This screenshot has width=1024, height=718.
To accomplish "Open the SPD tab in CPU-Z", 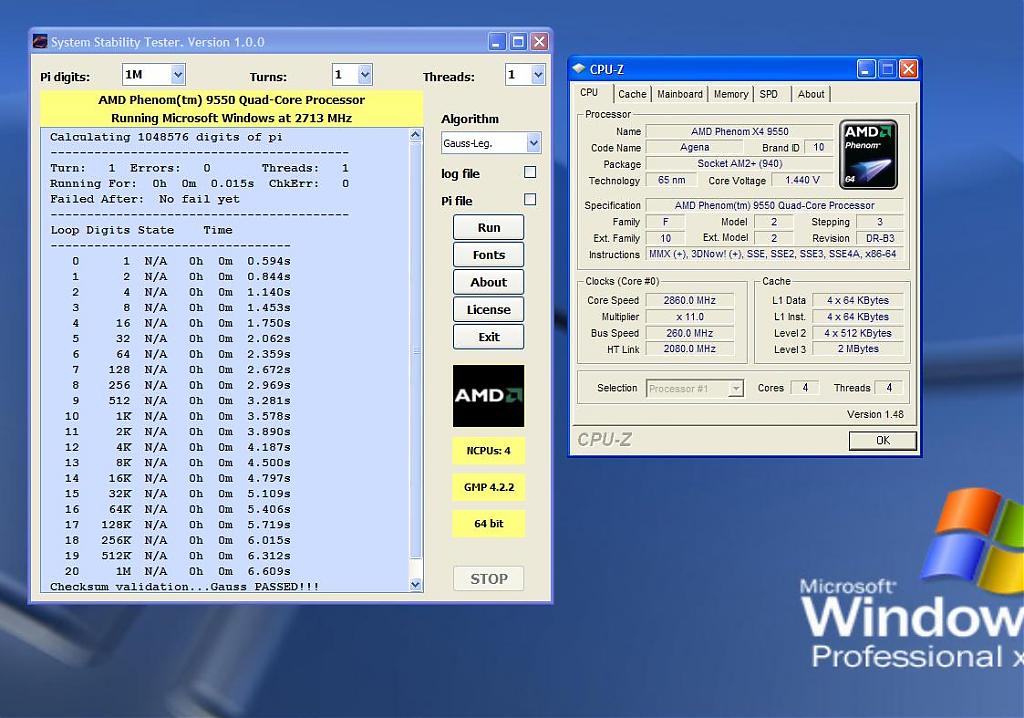I will click(x=768, y=94).
